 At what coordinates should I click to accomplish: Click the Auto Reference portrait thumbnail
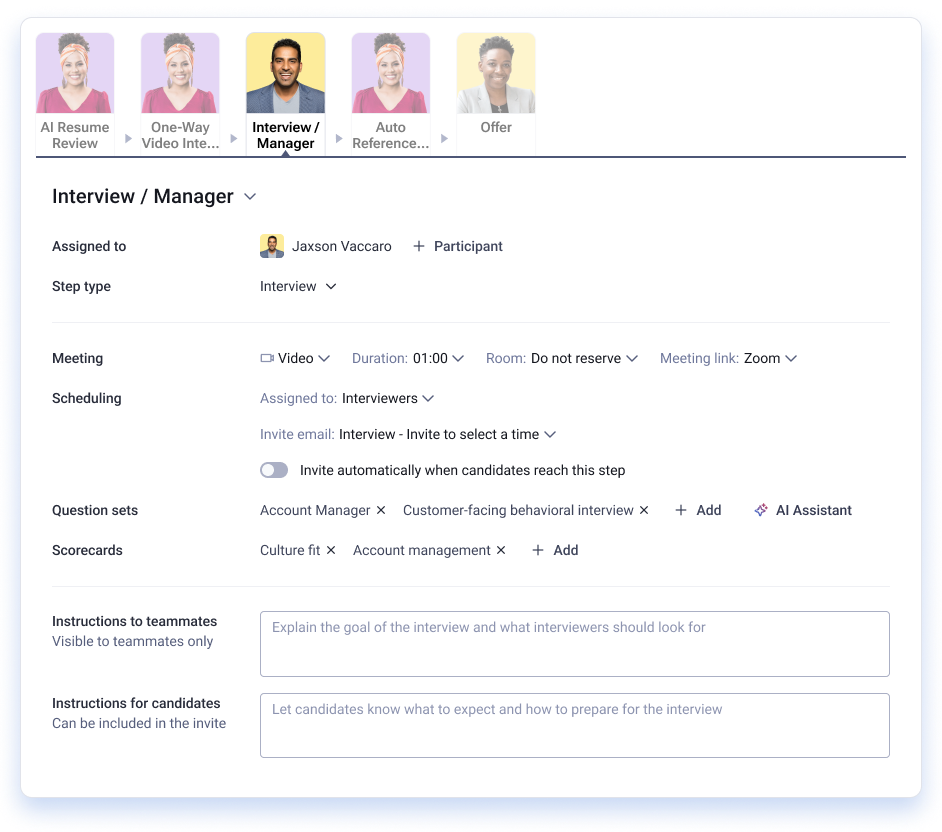(x=390, y=73)
